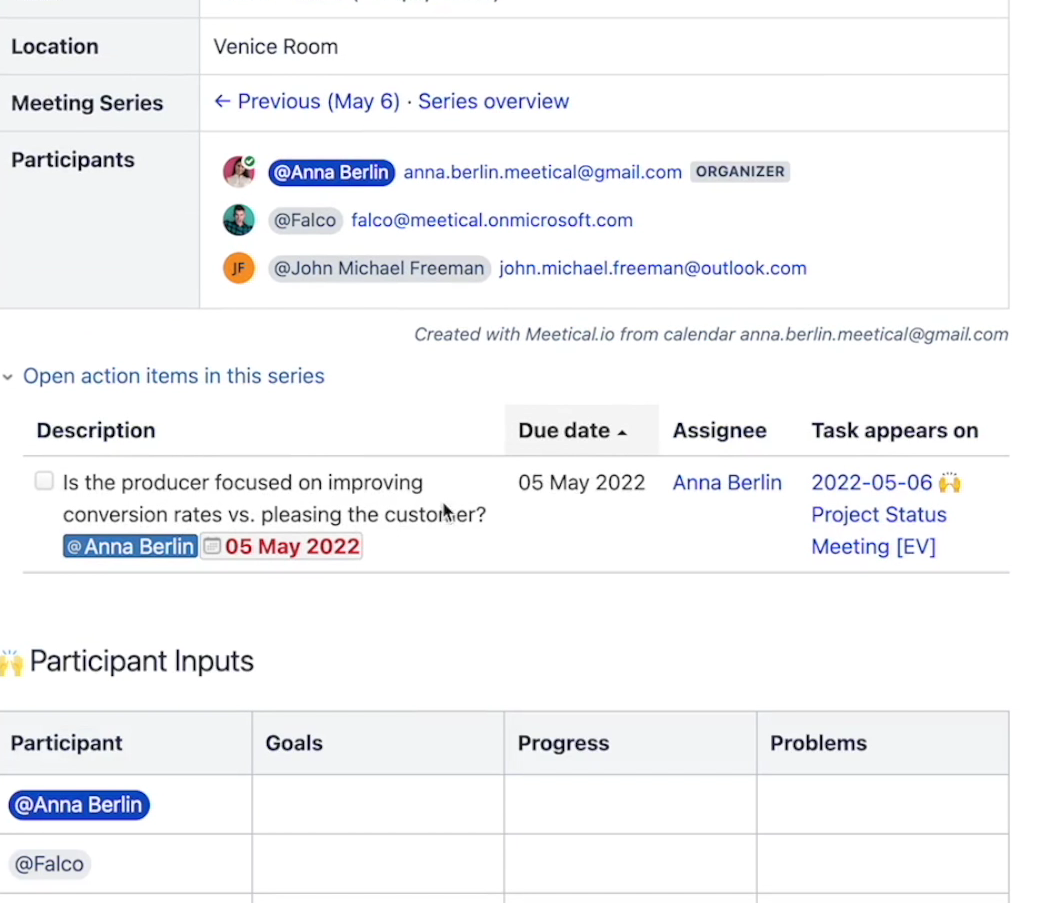Click the green status badge on Anna's avatar
The image size is (1060, 903).
pos(252,159)
